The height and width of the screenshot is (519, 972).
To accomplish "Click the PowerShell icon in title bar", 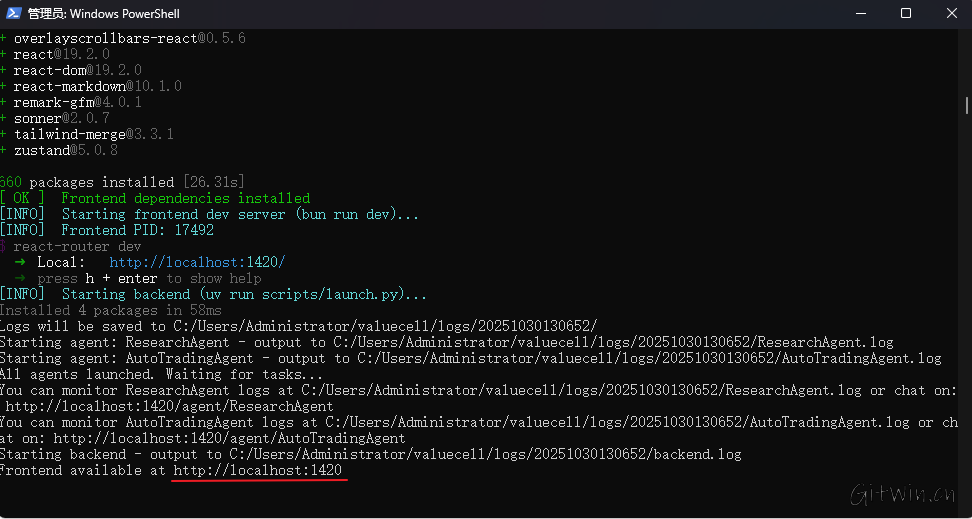I will [x=14, y=13].
